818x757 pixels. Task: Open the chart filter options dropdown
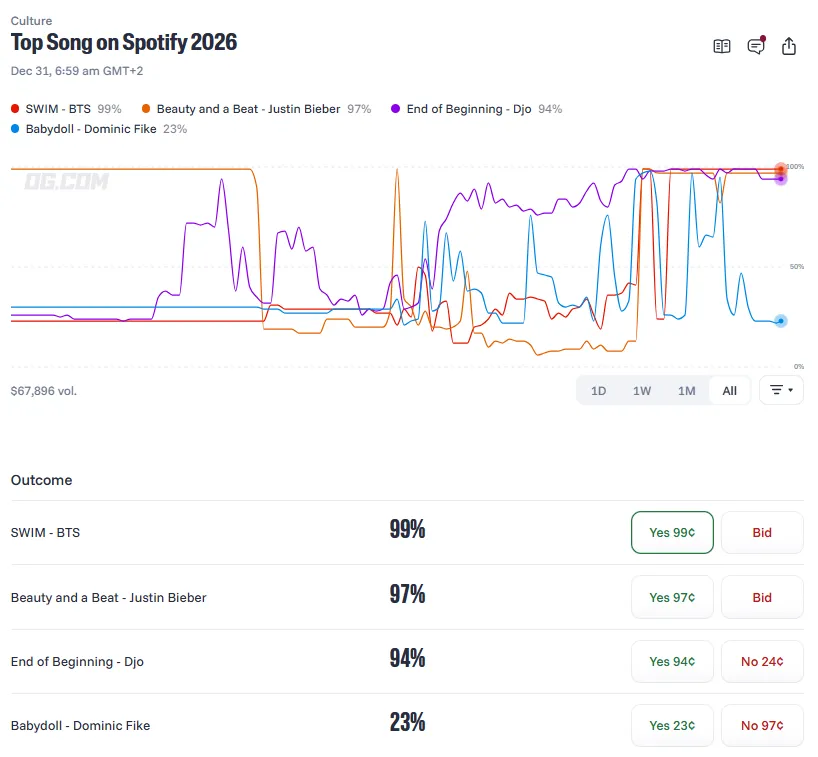(781, 390)
